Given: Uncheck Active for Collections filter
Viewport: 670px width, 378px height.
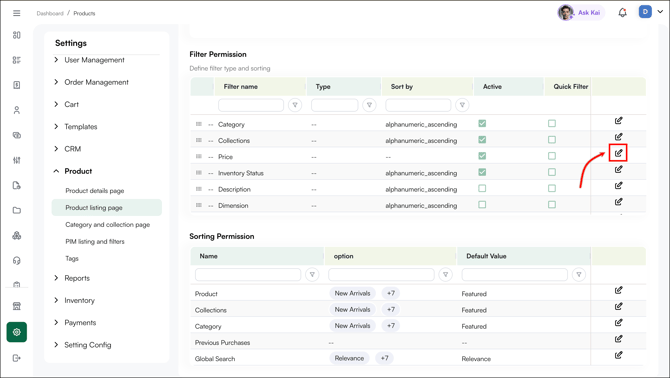Looking at the screenshot, I should [x=482, y=140].
